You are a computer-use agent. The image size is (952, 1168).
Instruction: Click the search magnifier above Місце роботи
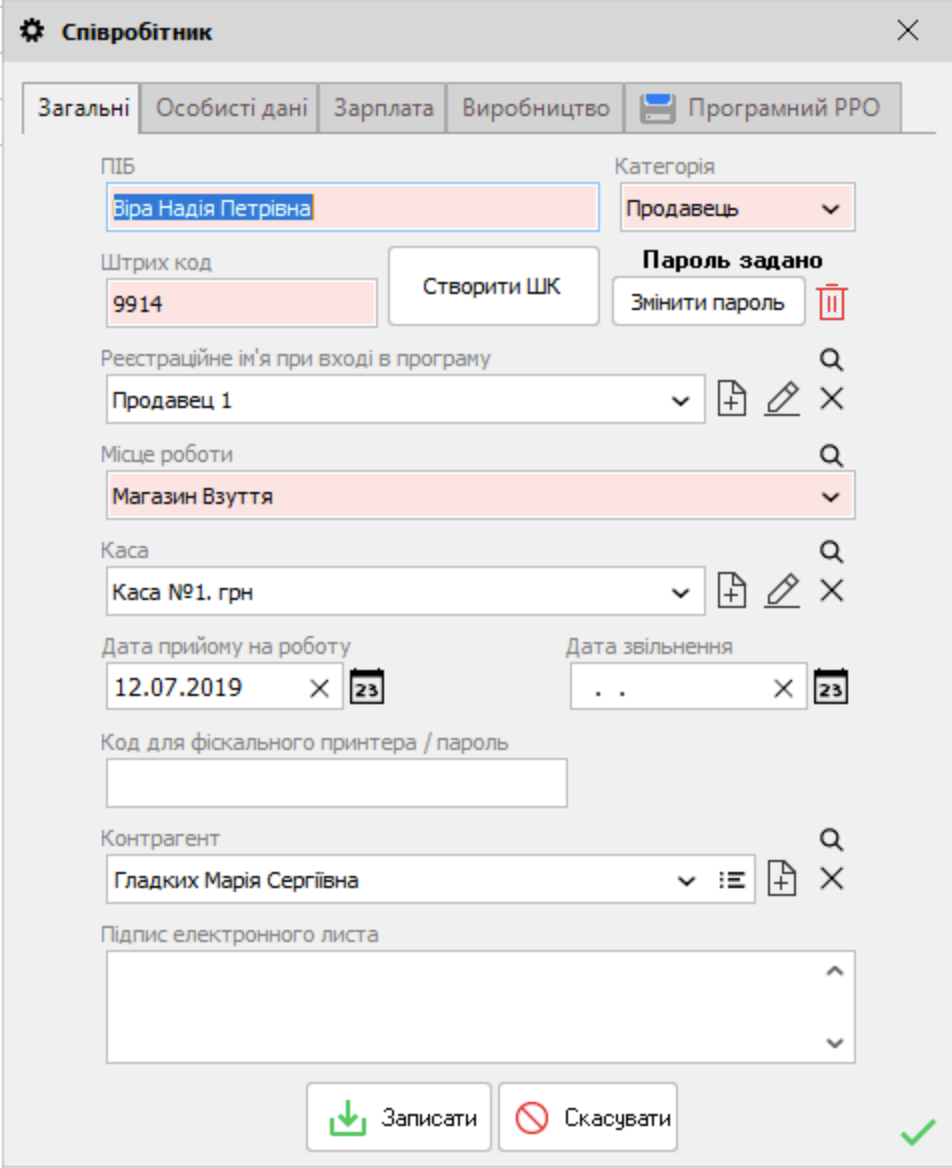[x=831, y=456]
